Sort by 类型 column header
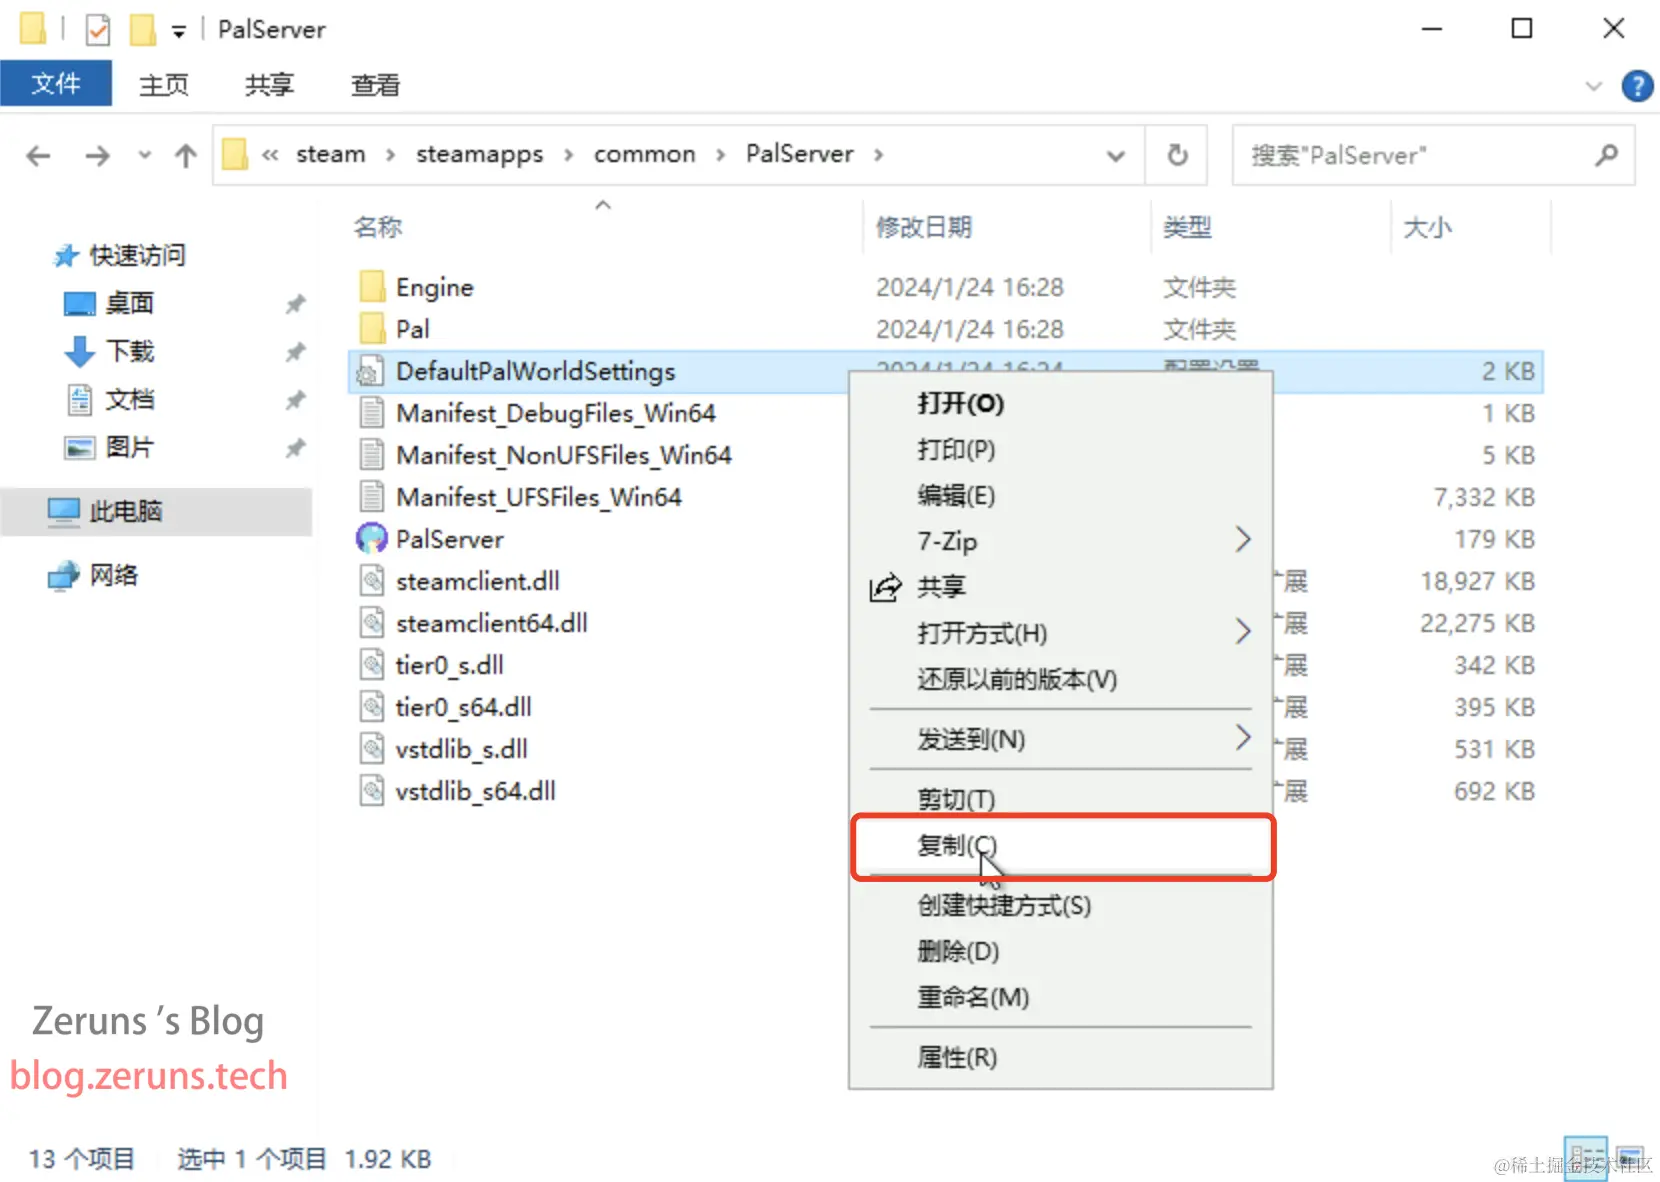 click(x=1188, y=227)
